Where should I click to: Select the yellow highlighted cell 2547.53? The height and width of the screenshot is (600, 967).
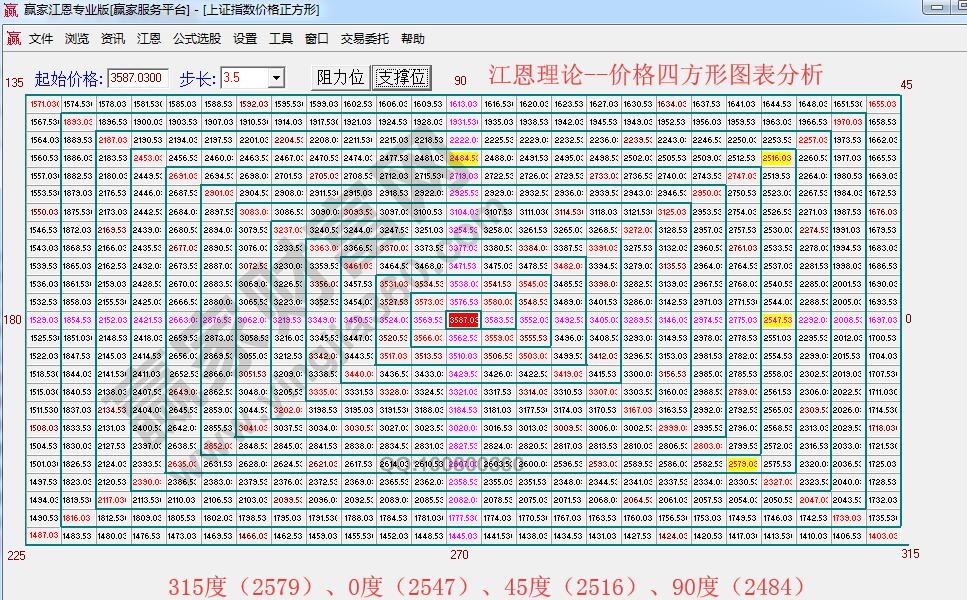(777, 319)
